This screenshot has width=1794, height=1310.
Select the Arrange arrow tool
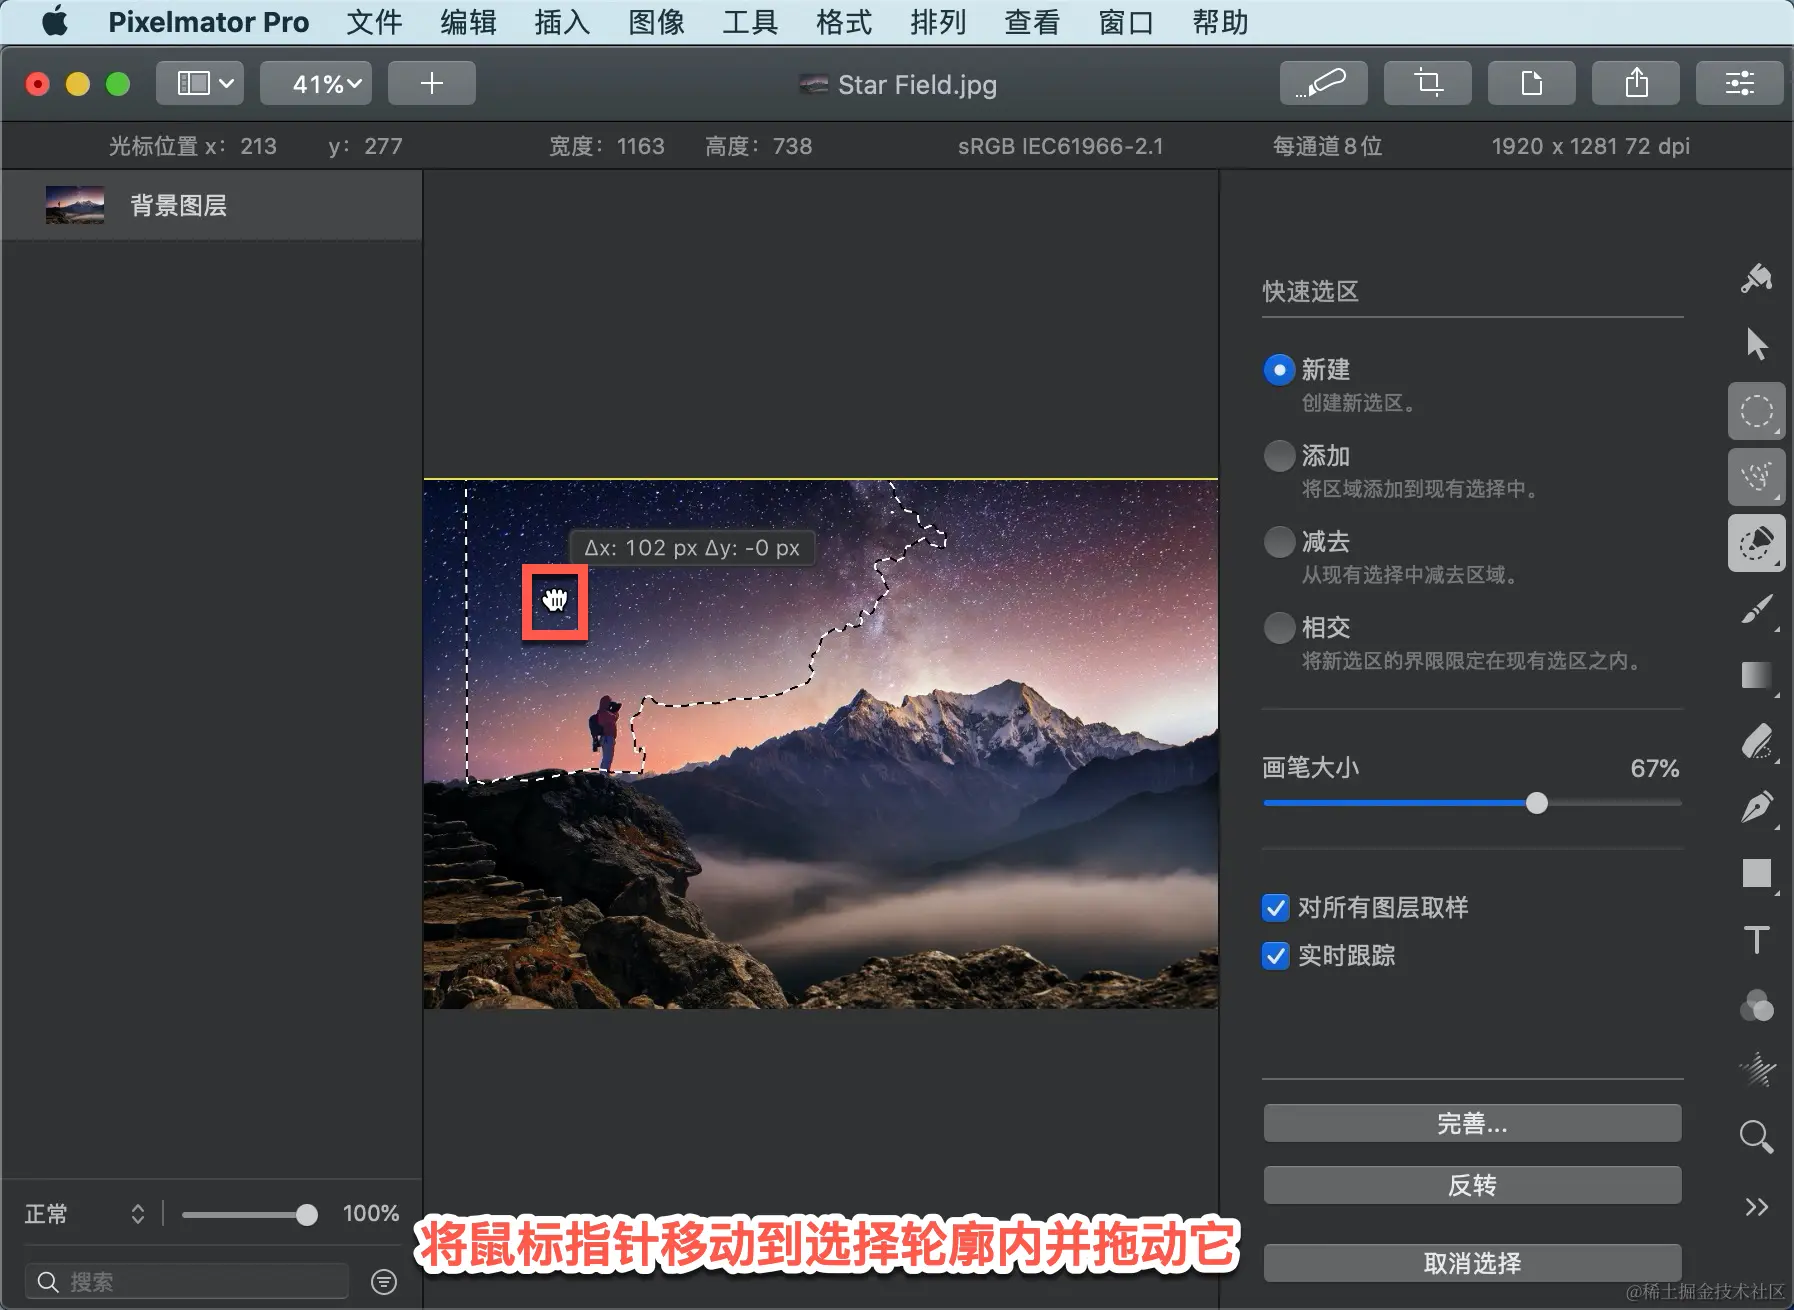tap(1756, 344)
